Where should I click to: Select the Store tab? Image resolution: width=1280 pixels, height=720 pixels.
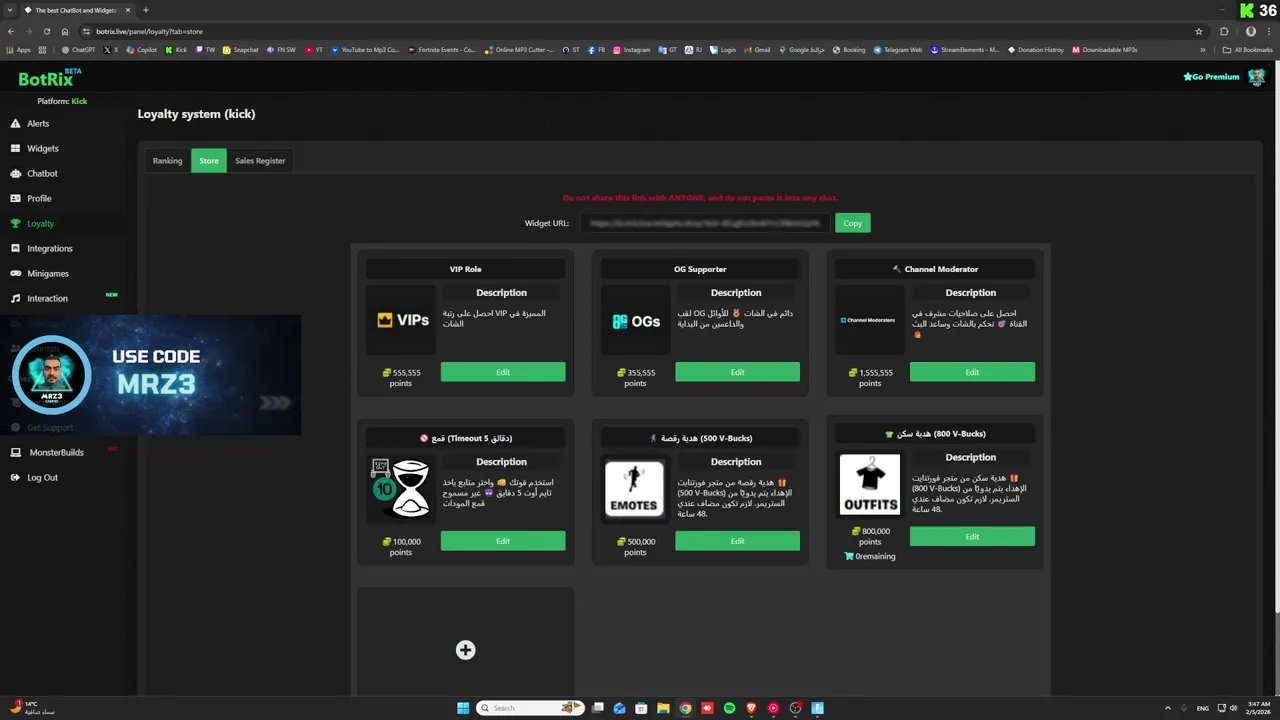pos(208,160)
